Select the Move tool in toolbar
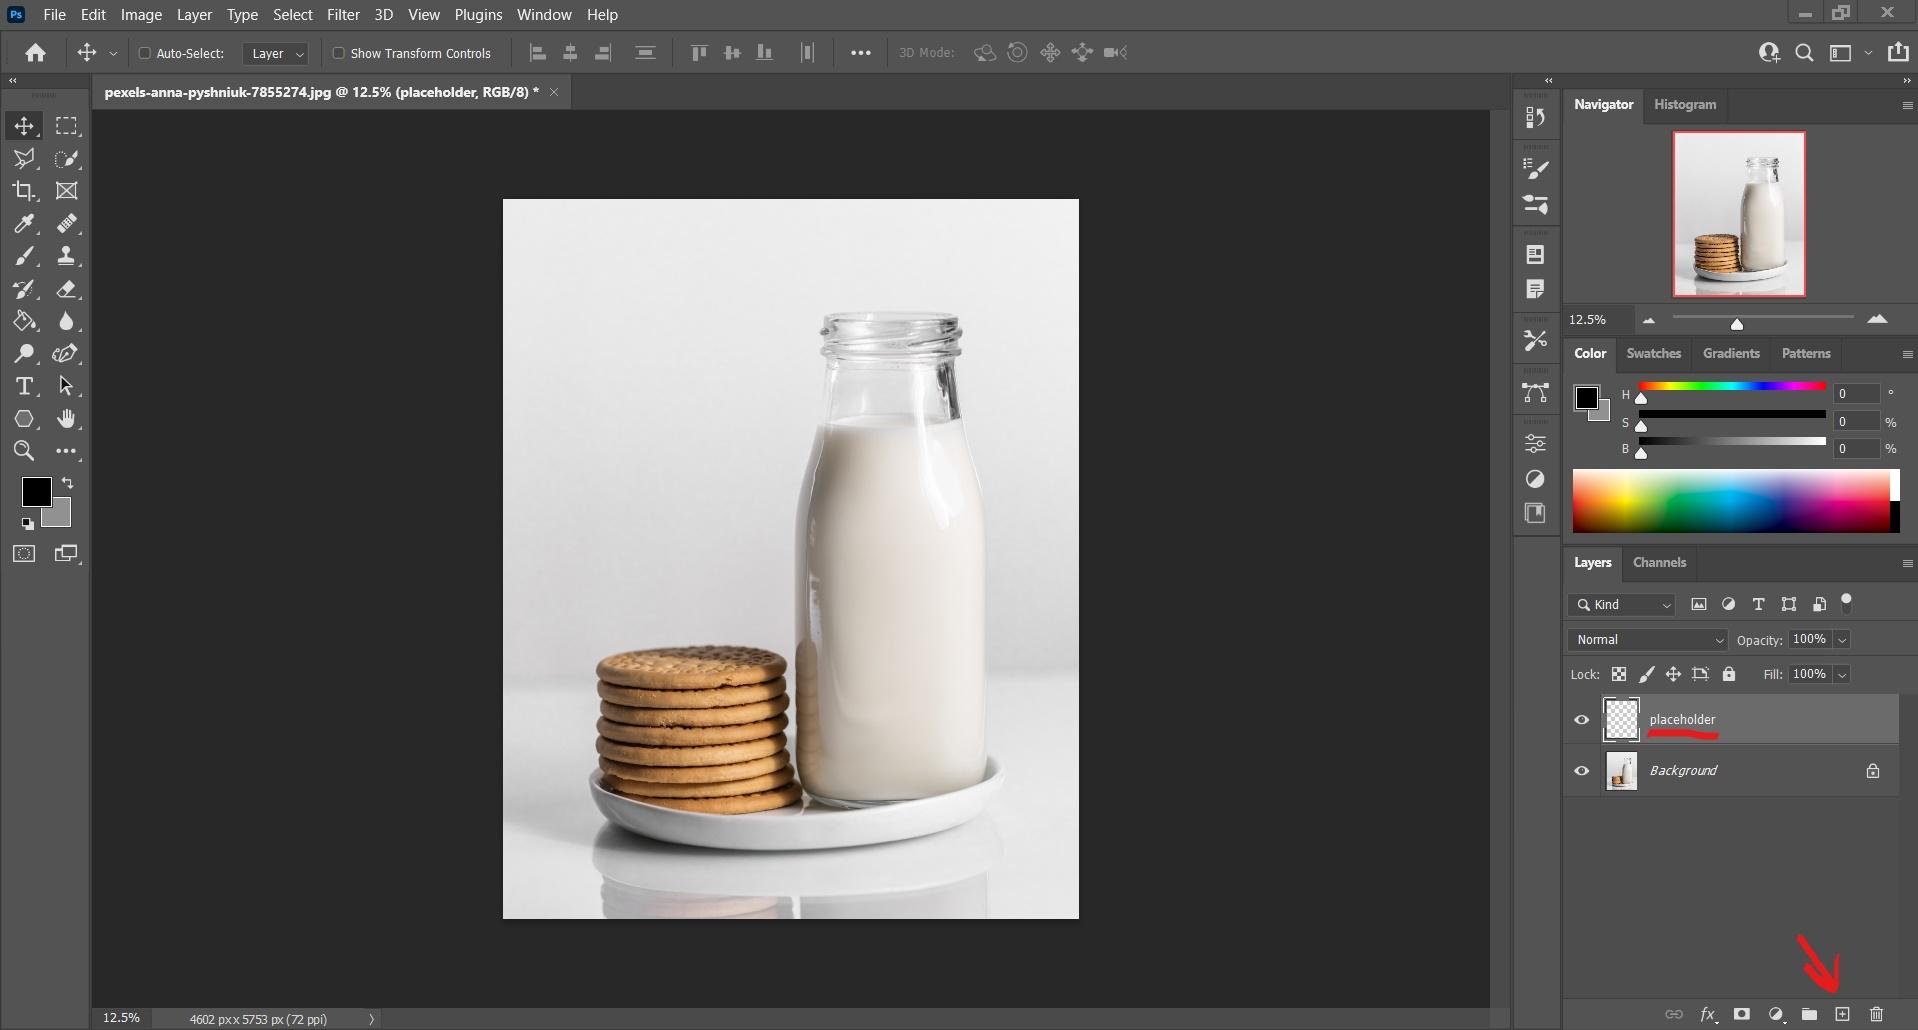This screenshot has height=1030, width=1918. click(x=24, y=126)
